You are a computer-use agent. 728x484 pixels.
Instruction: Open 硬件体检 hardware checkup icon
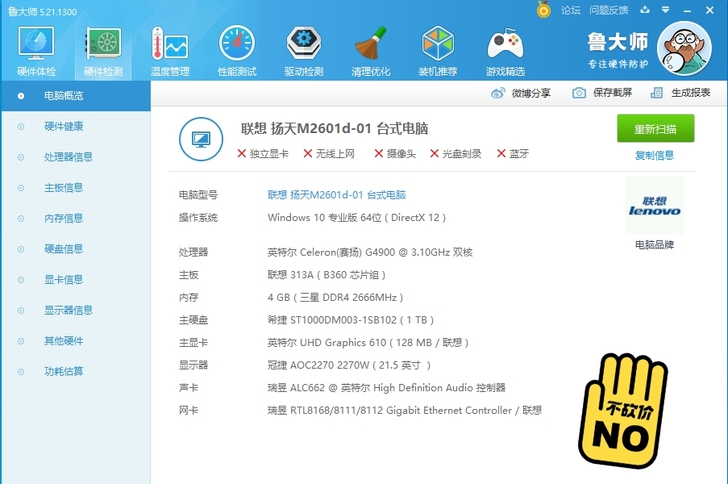point(36,51)
